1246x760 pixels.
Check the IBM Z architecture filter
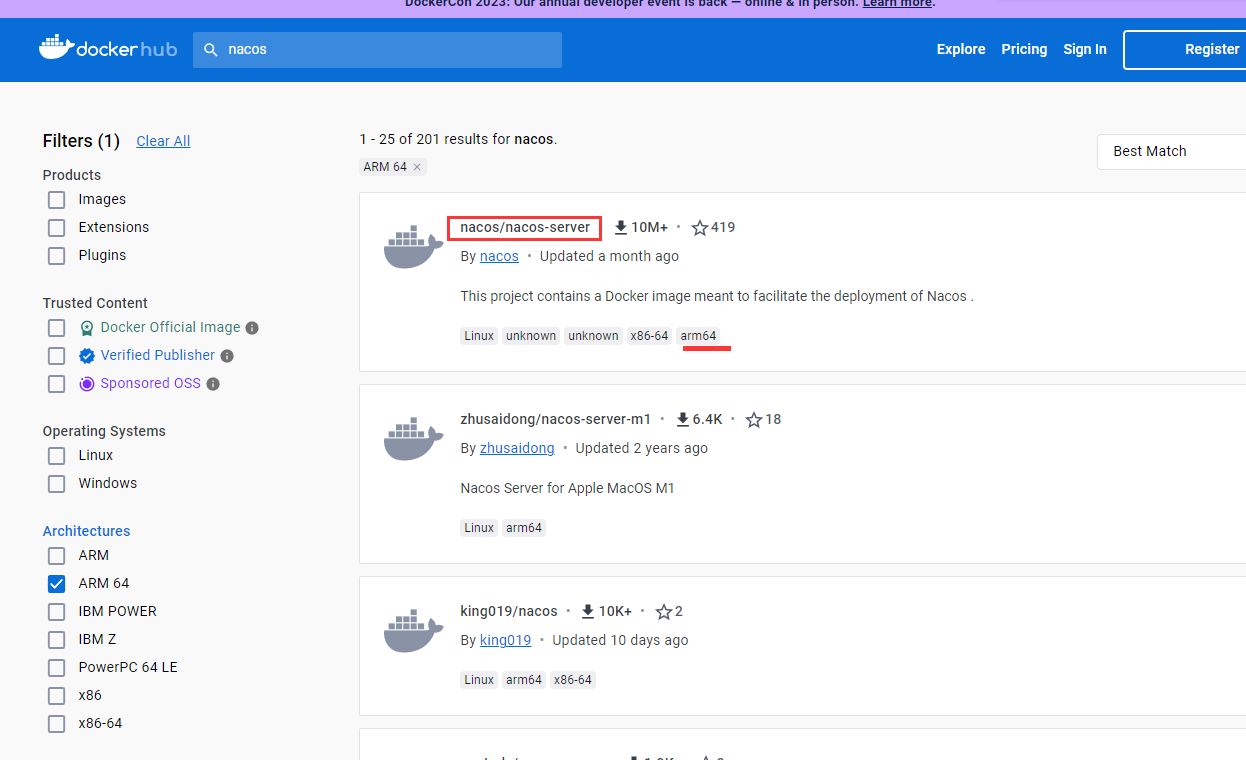[56, 640]
